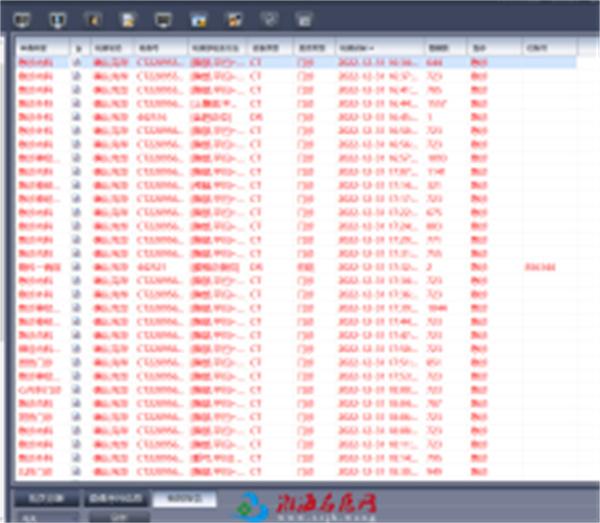The height and width of the screenshot is (523, 600).
Task: Click the wide monitor icon in the toolbar center
Action: pyautogui.click(x=163, y=19)
